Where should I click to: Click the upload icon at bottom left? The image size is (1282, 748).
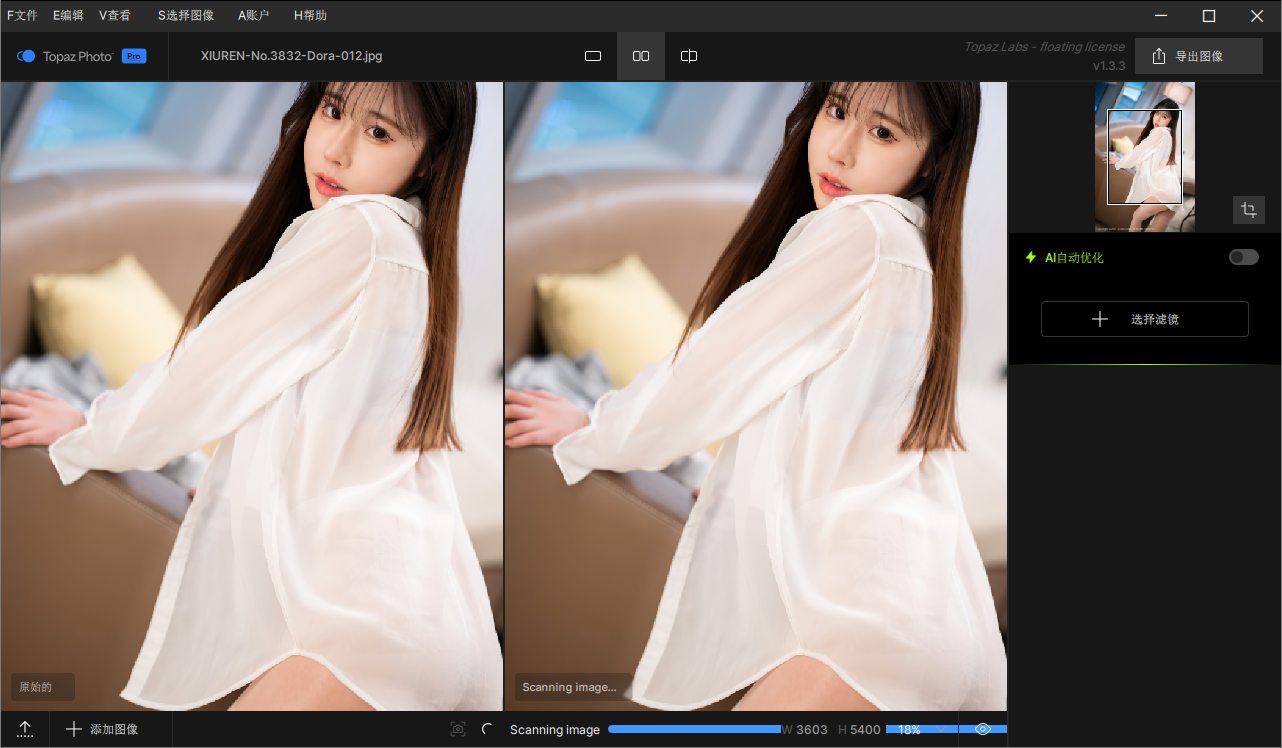point(25,729)
